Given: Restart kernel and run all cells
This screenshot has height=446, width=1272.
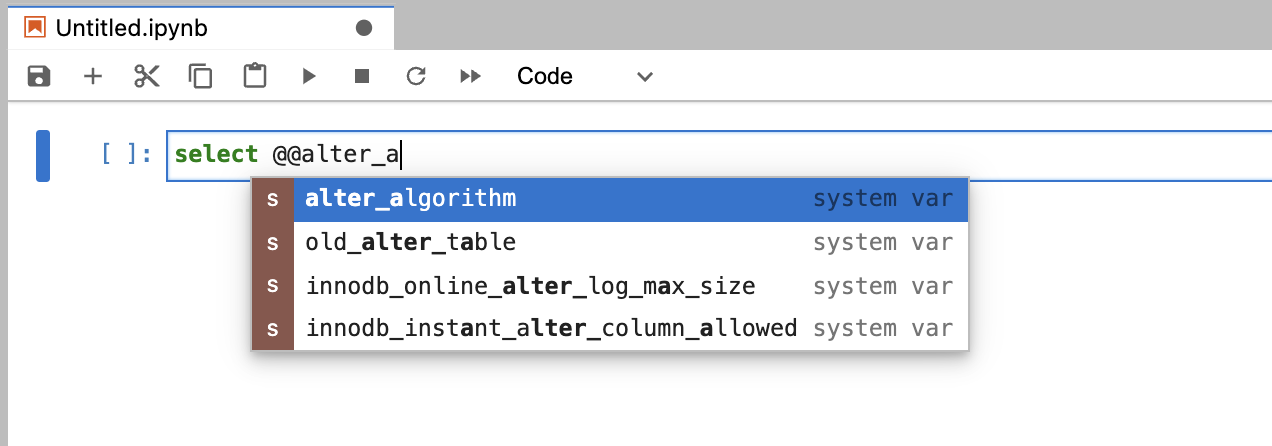Looking at the screenshot, I should click(x=470, y=76).
